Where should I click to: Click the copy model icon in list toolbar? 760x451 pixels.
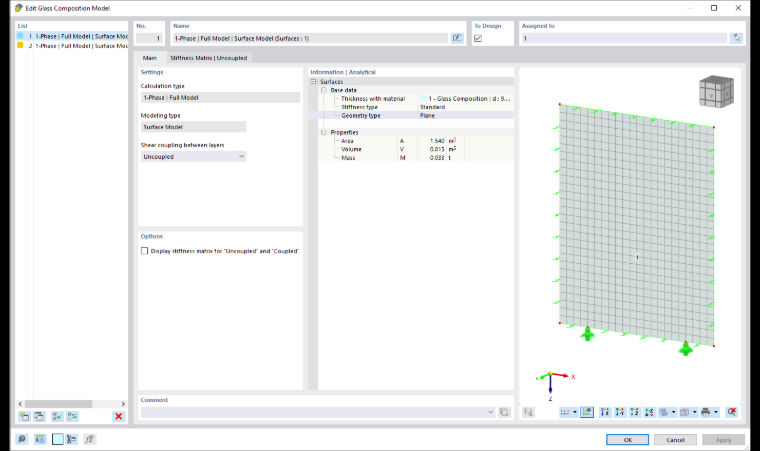tap(39, 416)
